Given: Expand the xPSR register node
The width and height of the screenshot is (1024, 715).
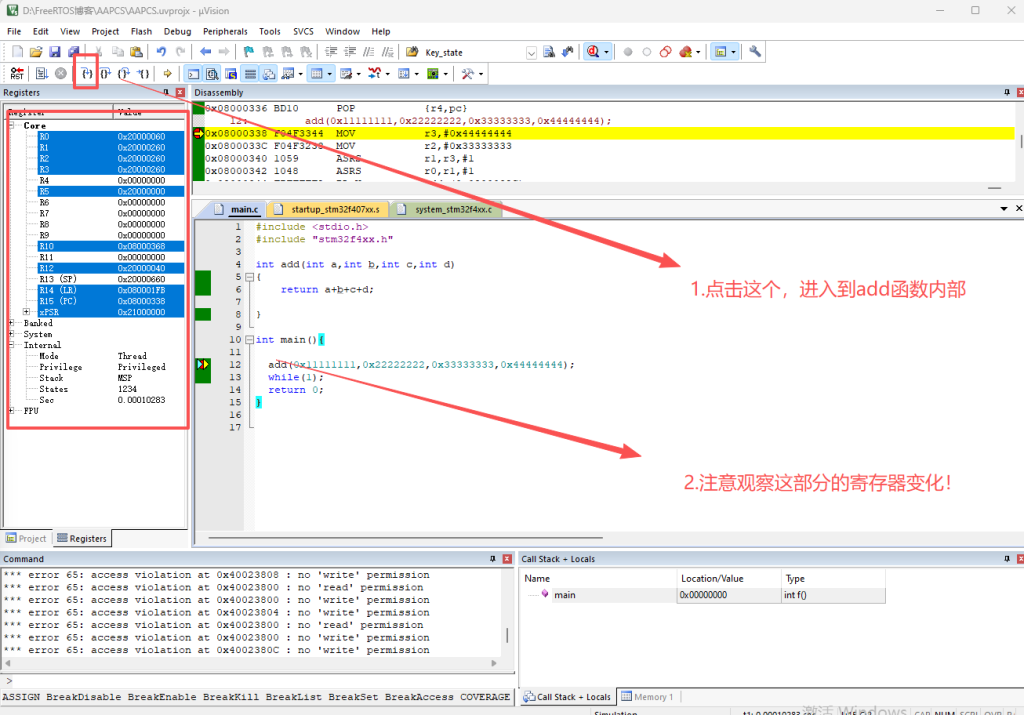Looking at the screenshot, I should pos(27,313).
